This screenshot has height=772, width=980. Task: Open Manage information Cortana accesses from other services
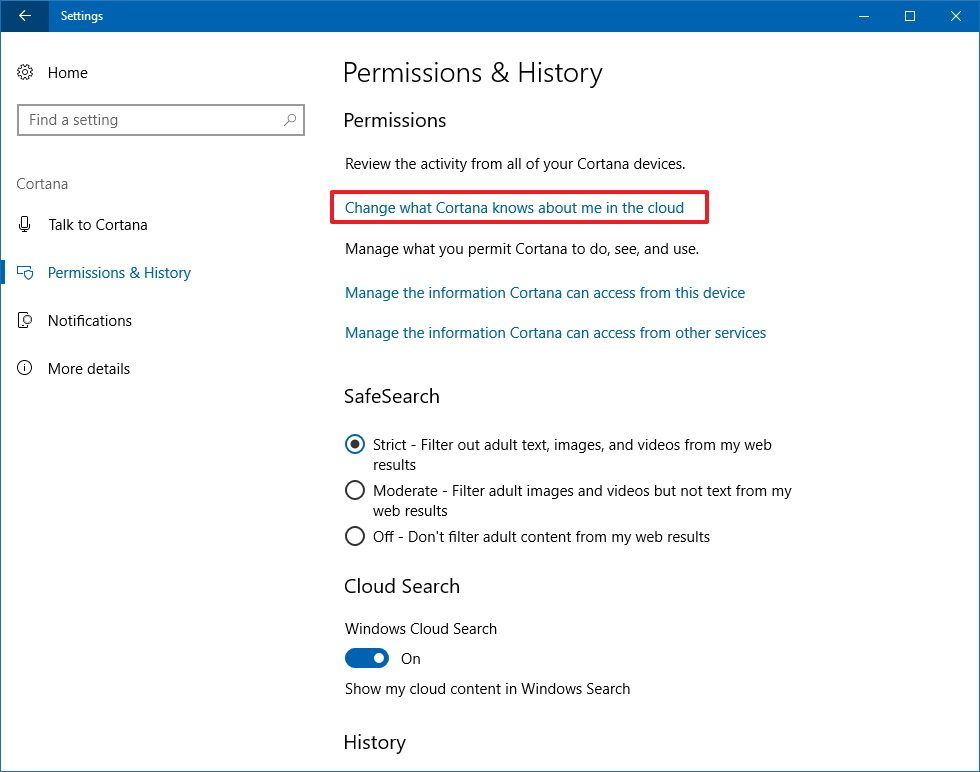click(x=555, y=332)
